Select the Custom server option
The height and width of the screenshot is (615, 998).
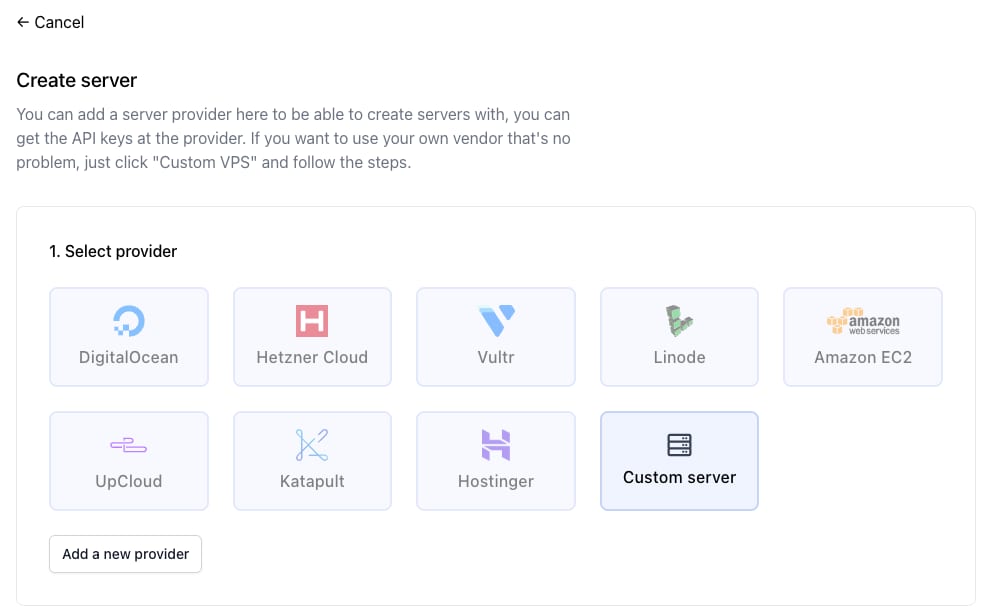(679, 460)
